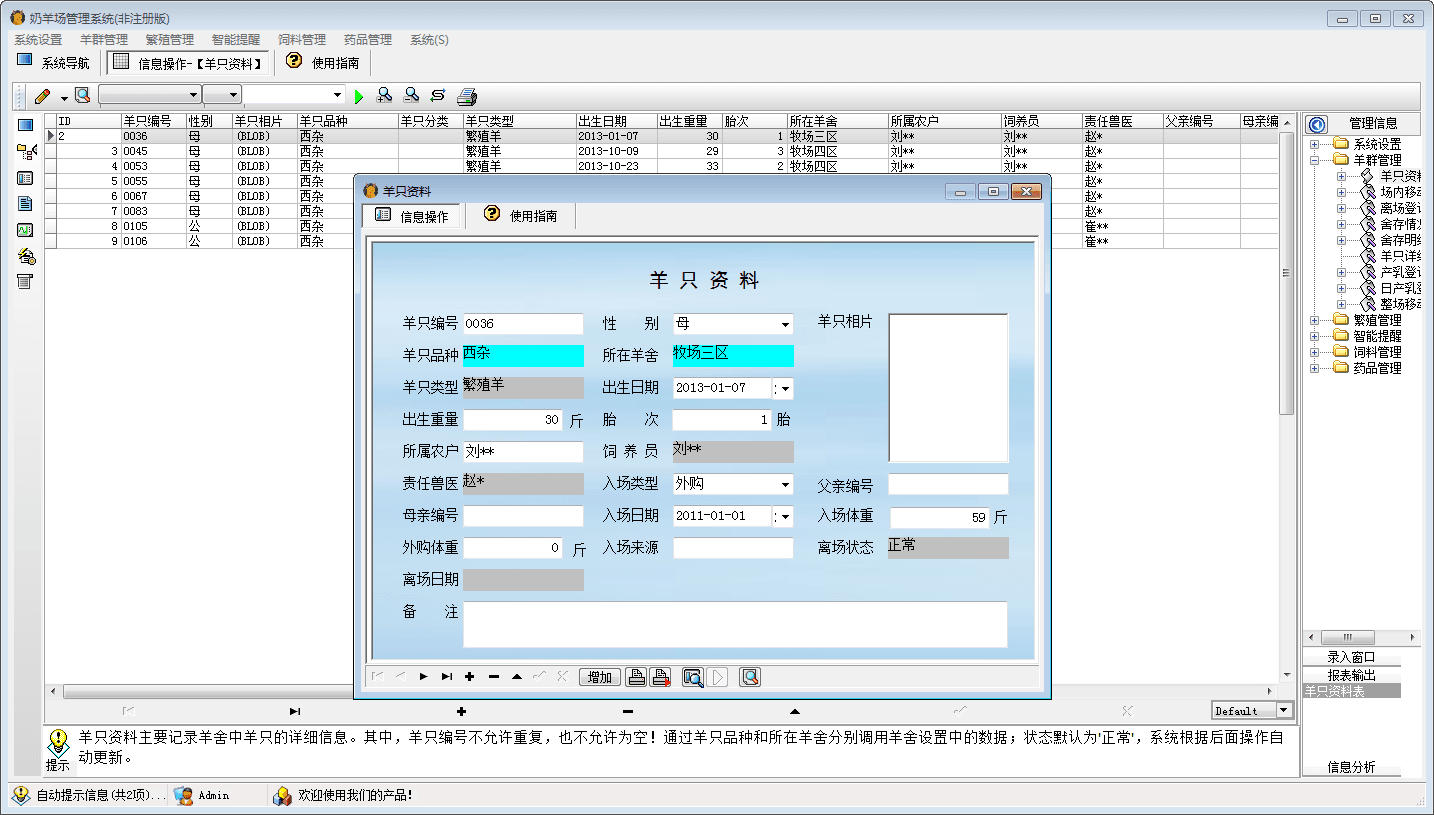Click the folder tree icon in left sidebar
The width and height of the screenshot is (1434, 815).
(27, 152)
